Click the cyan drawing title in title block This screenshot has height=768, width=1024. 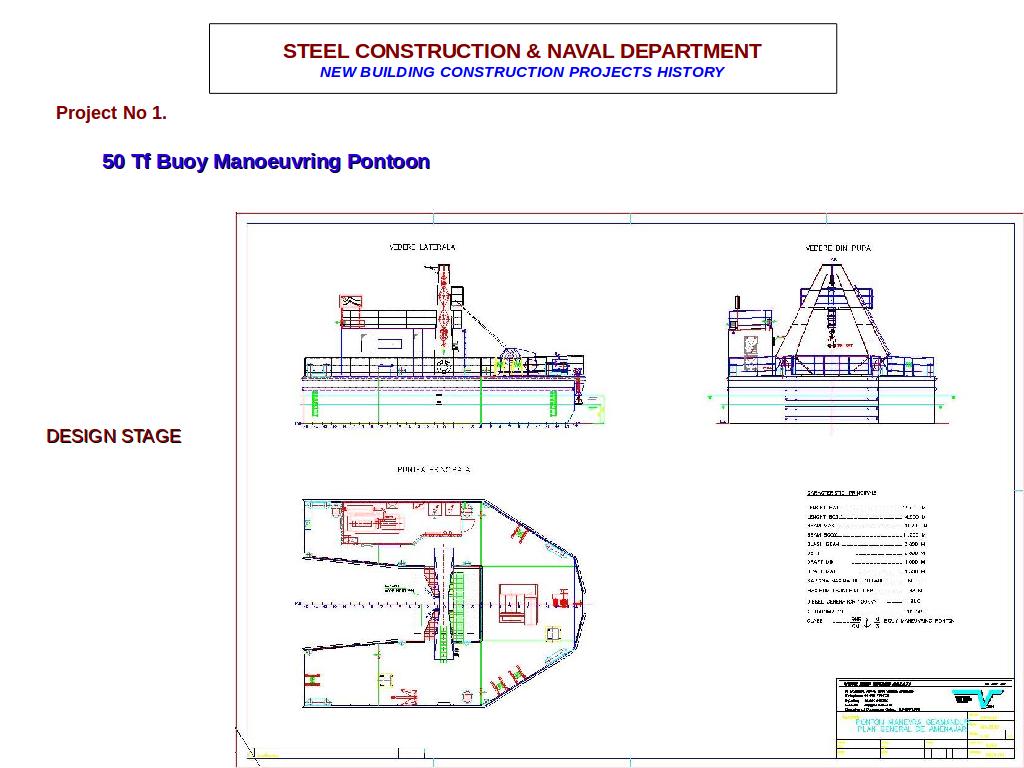tap(904, 725)
